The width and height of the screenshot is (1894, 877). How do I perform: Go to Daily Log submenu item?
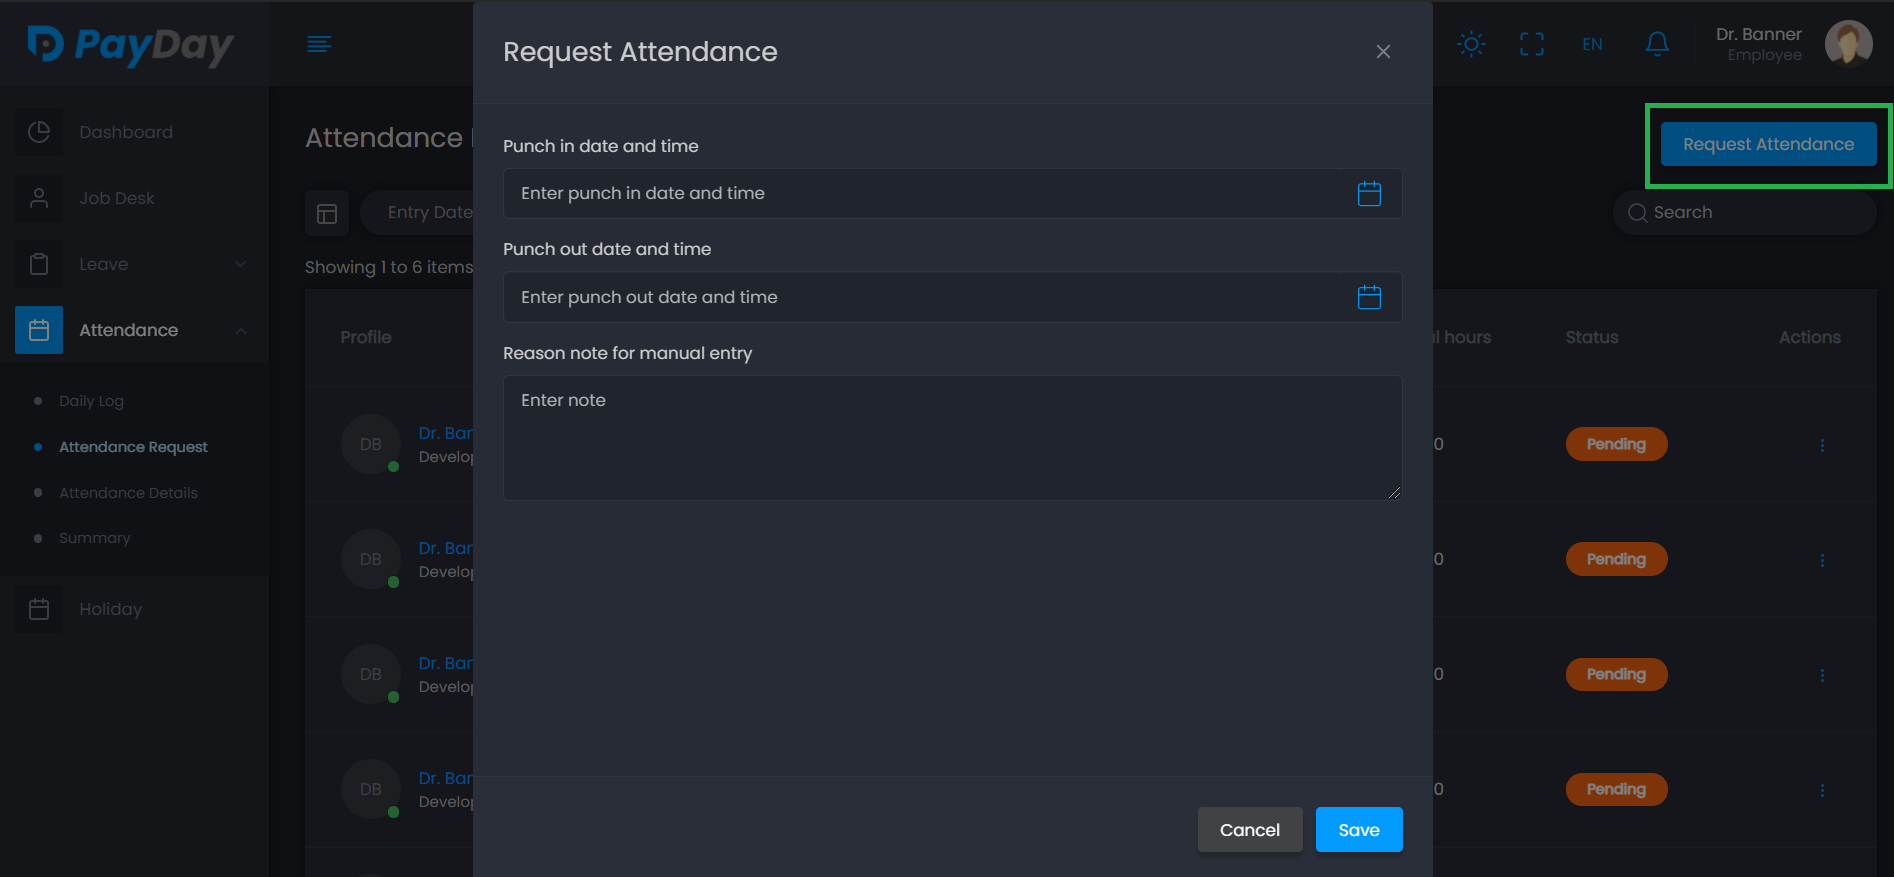click(91, 401)
